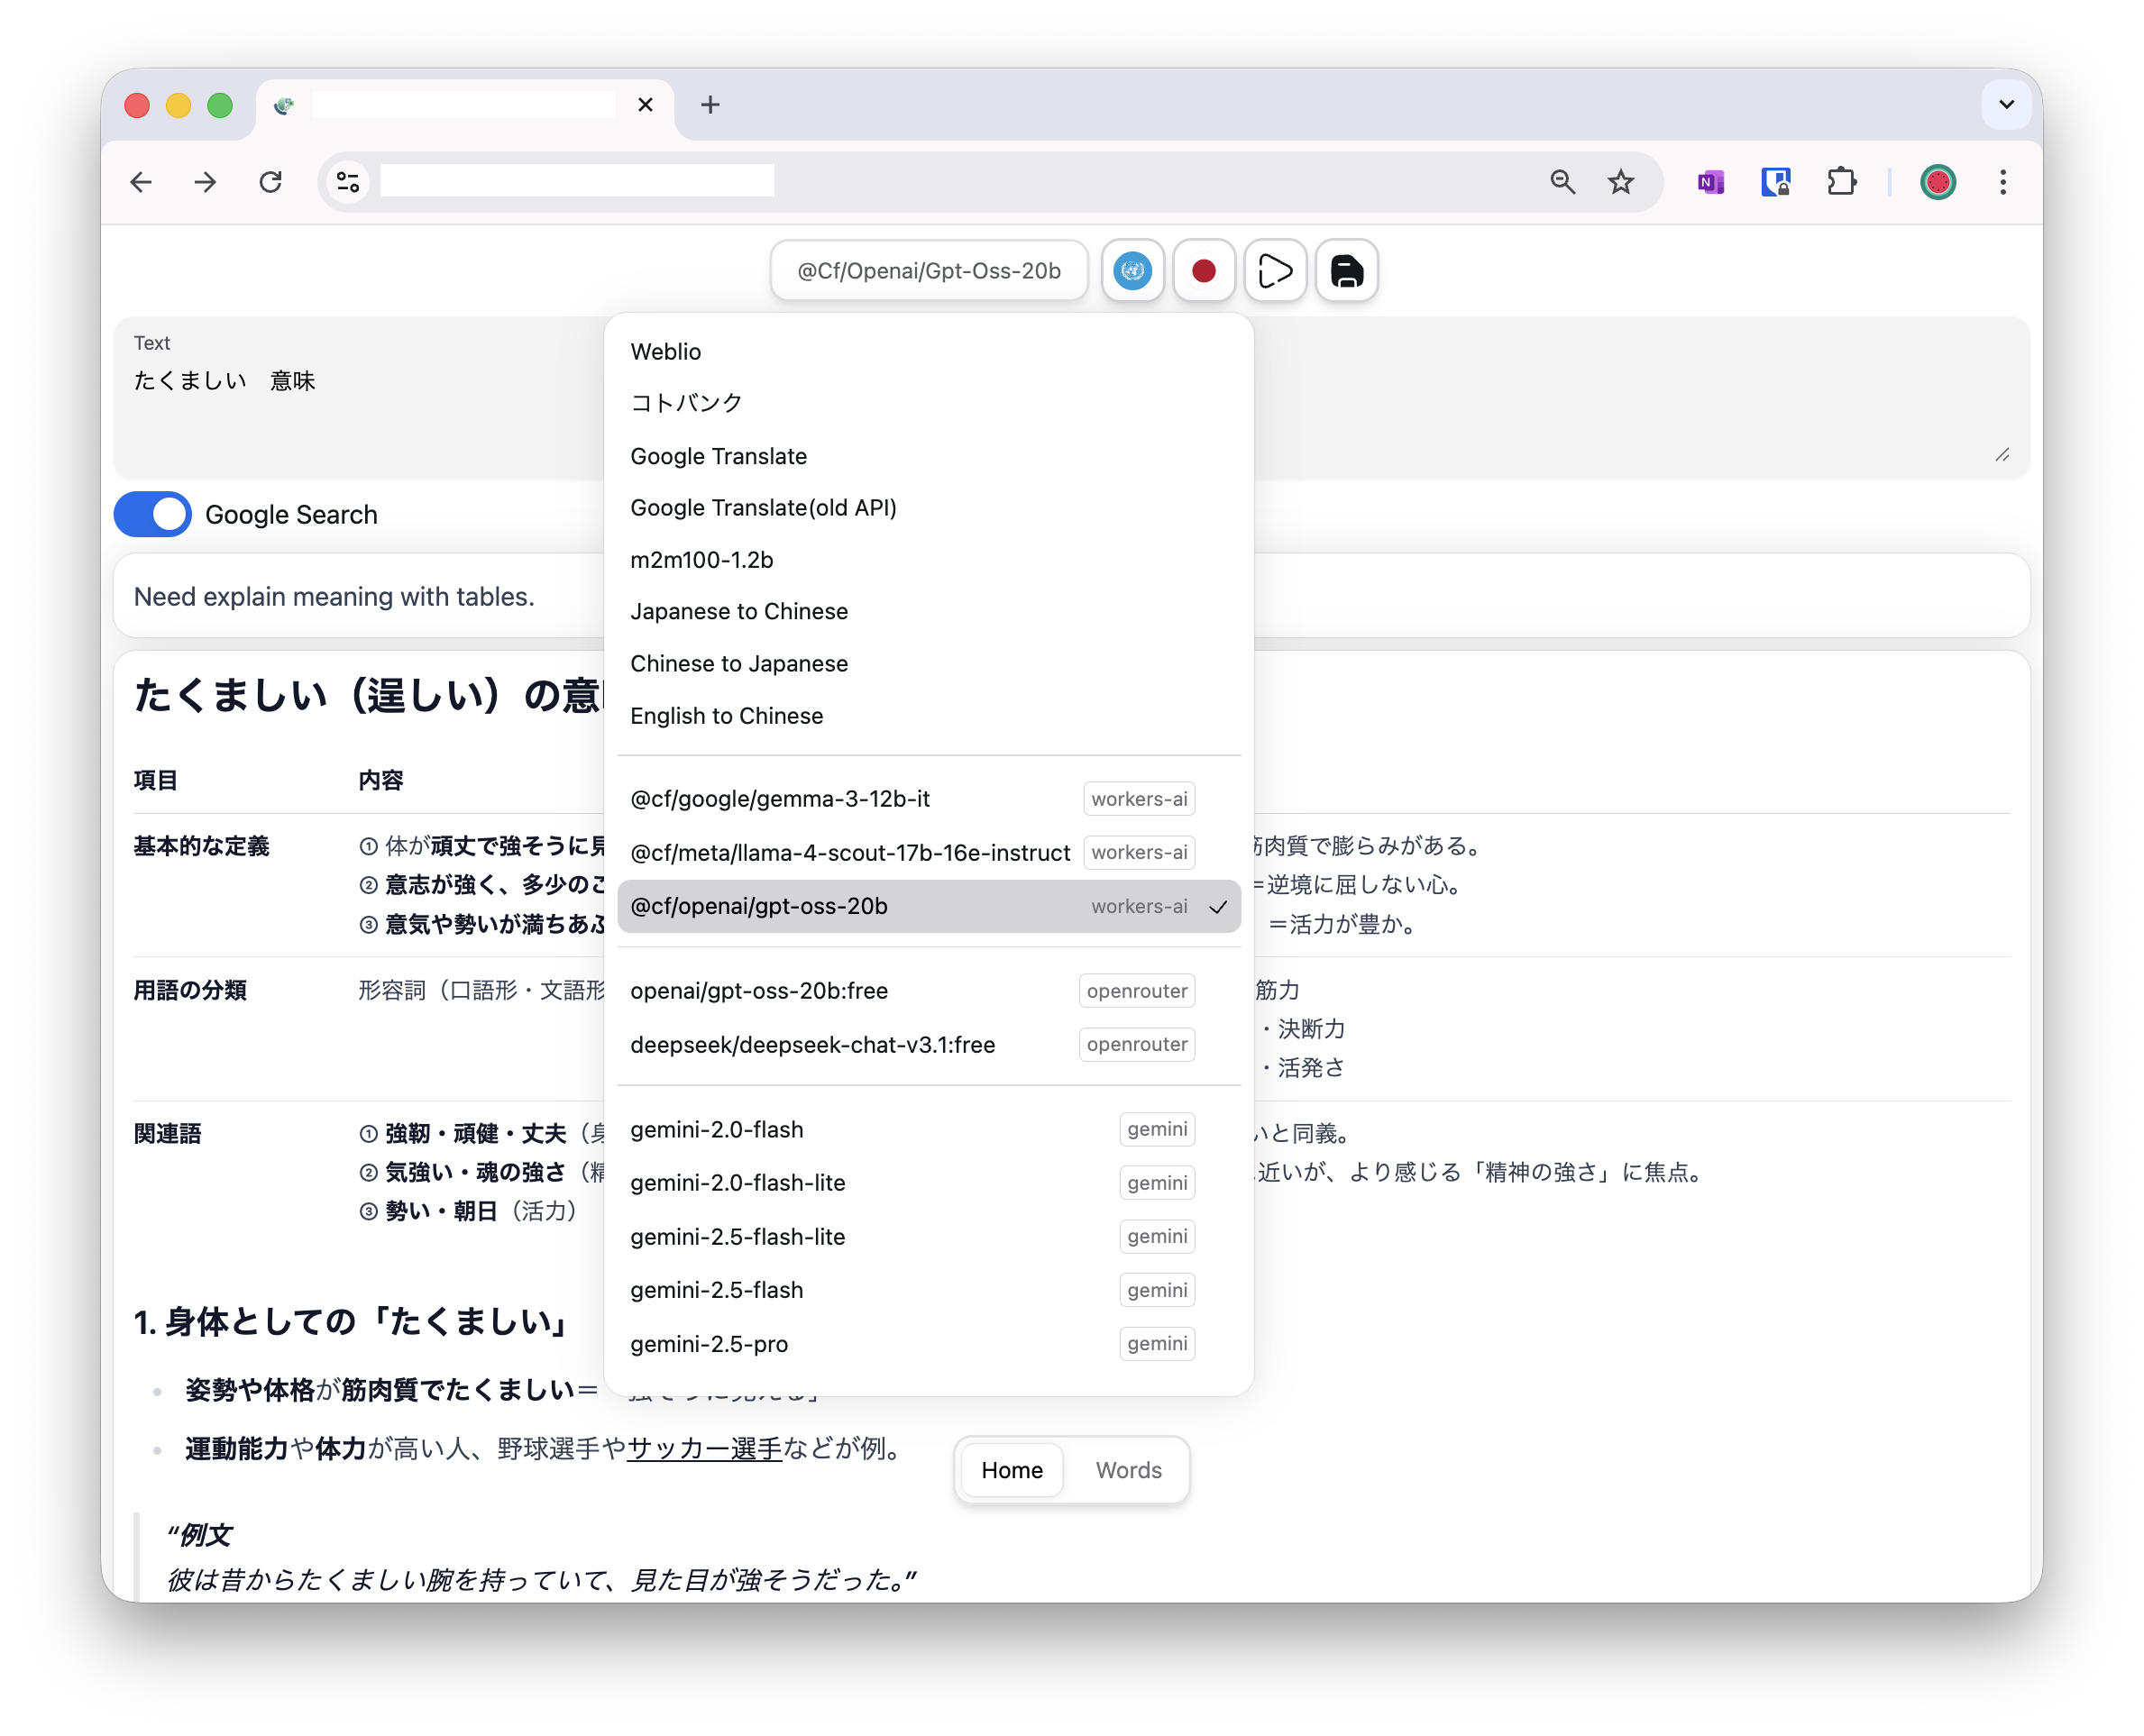This screenshot has height=1736, width=2144.
Task: Choose Weblio from the list
Action: (x=666, y=352)
